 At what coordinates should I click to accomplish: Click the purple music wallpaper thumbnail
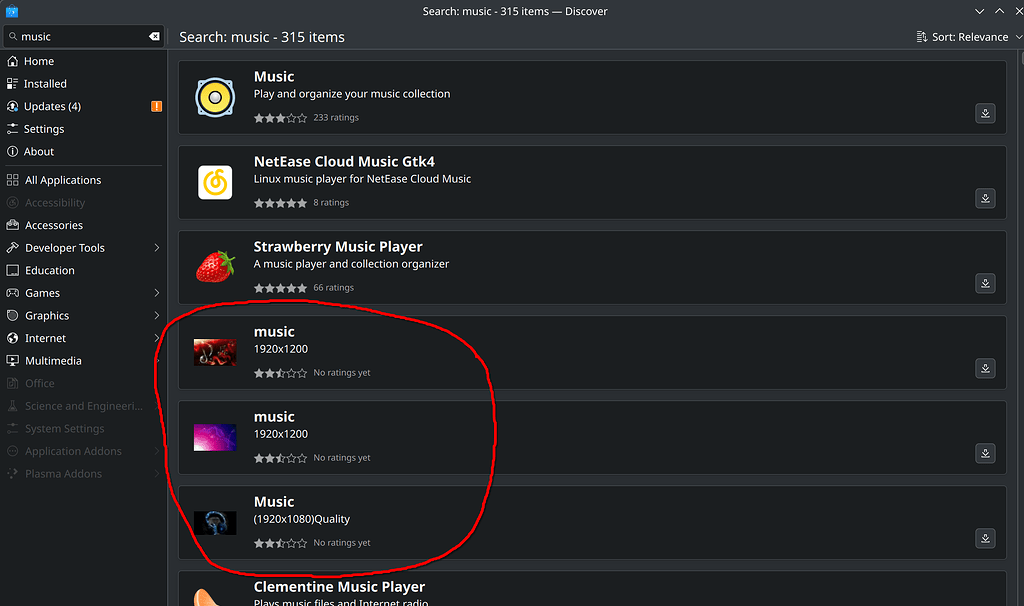[x=215, y=437]
